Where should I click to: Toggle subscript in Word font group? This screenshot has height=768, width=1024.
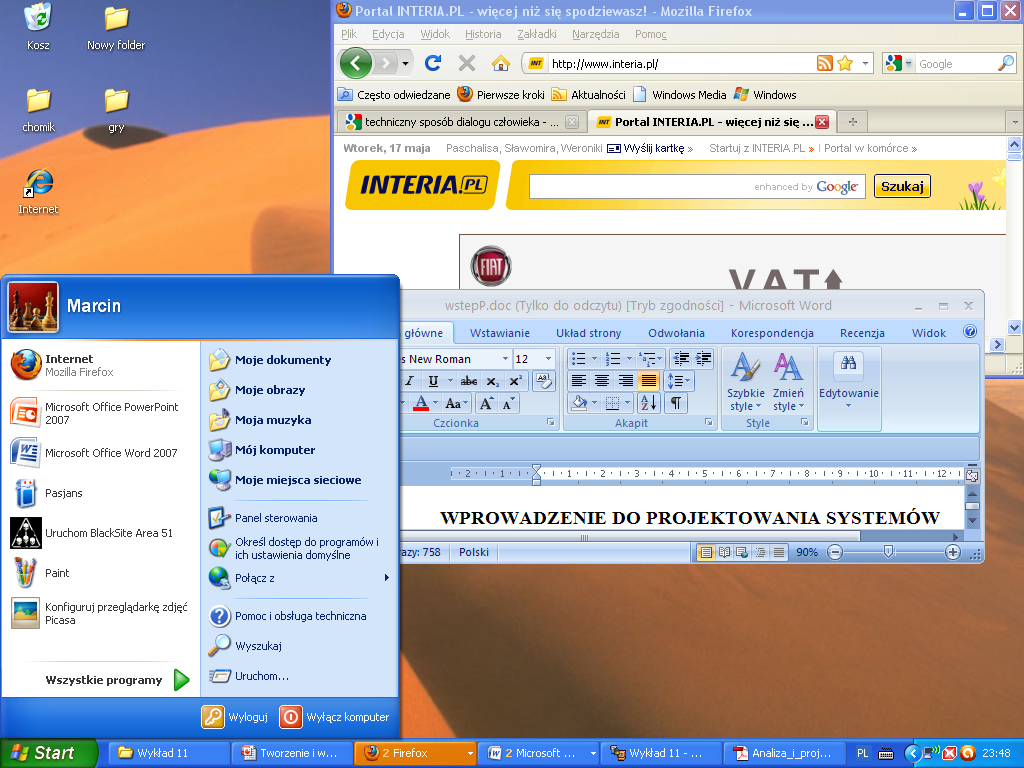click(x=493, y=381)
